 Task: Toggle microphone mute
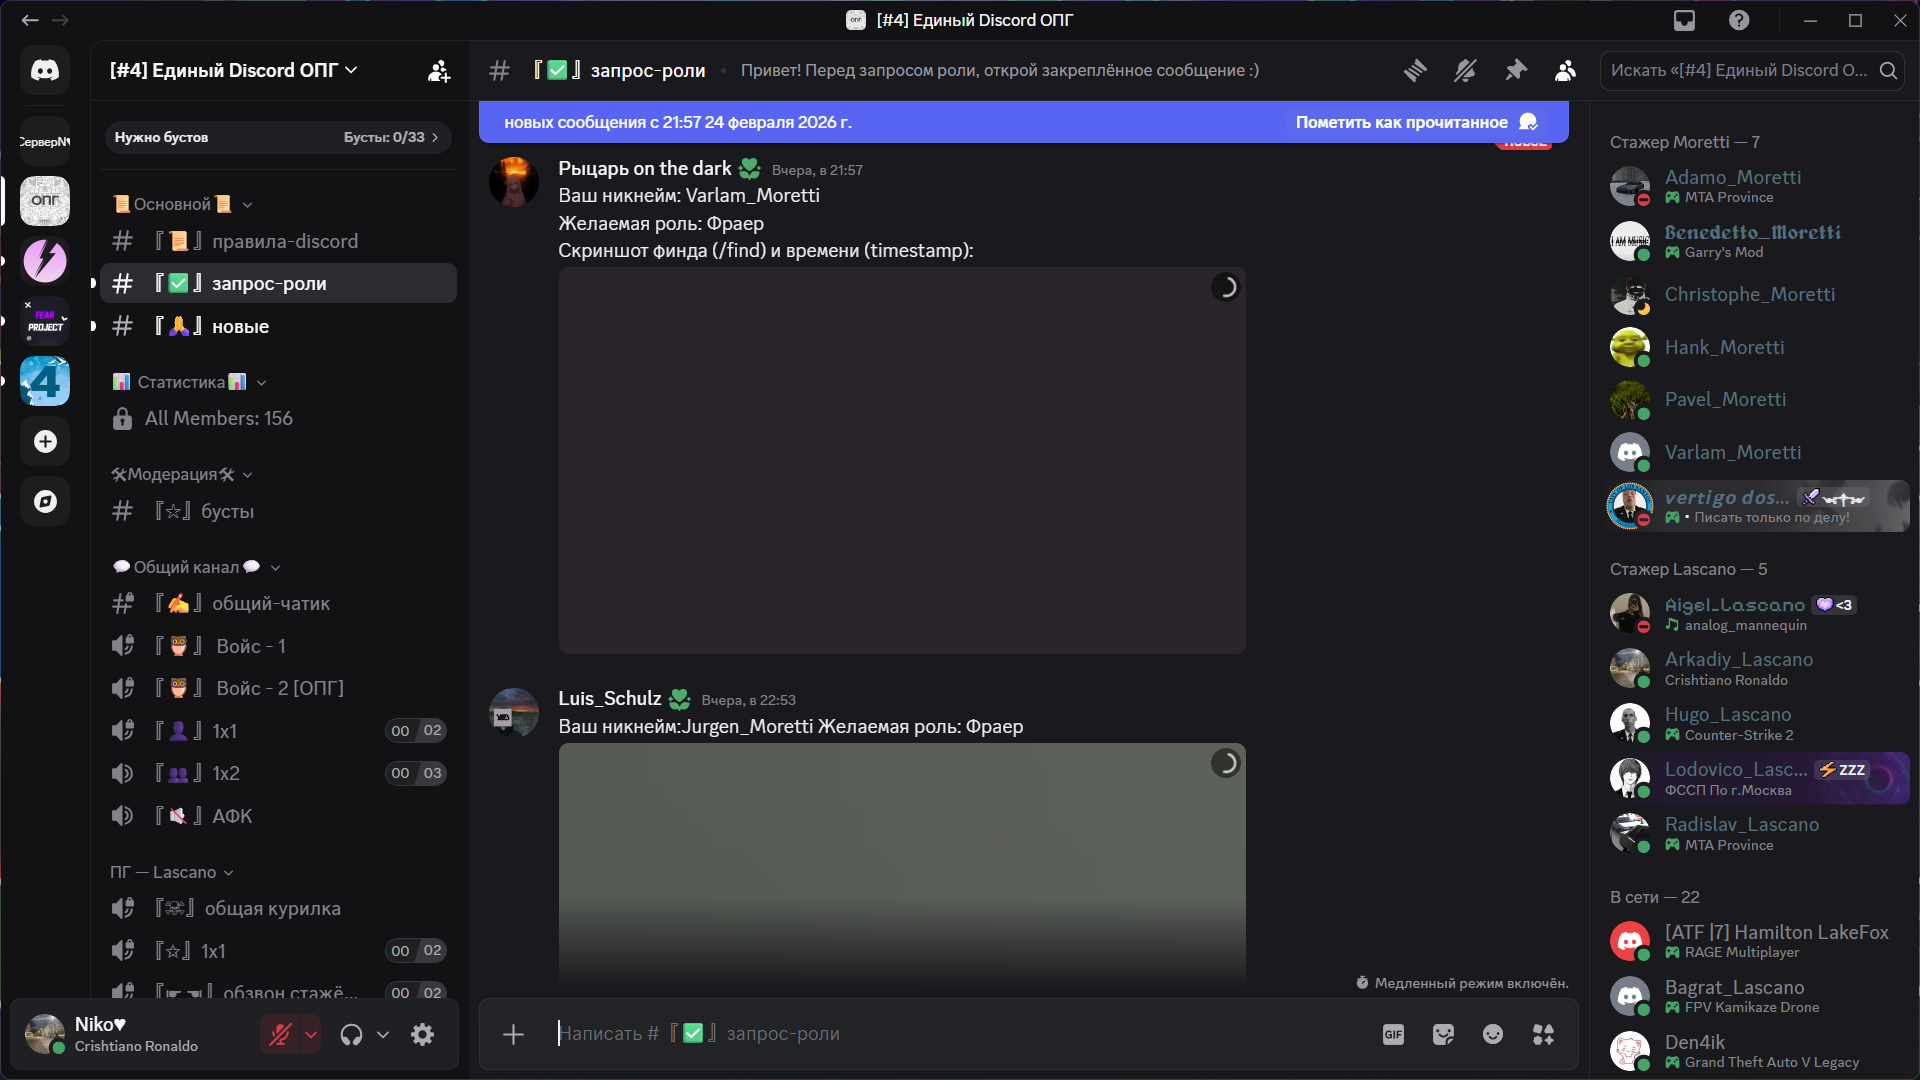pyautogui.click(x=280, y=1035)
